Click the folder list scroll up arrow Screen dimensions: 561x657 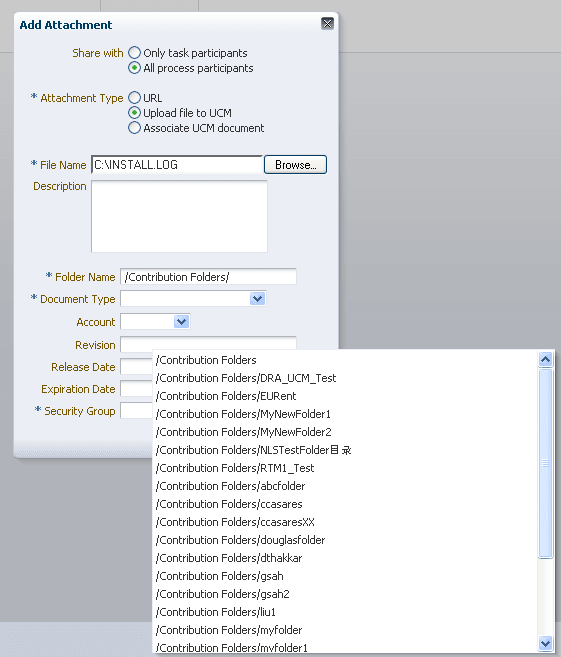point(545,359)
